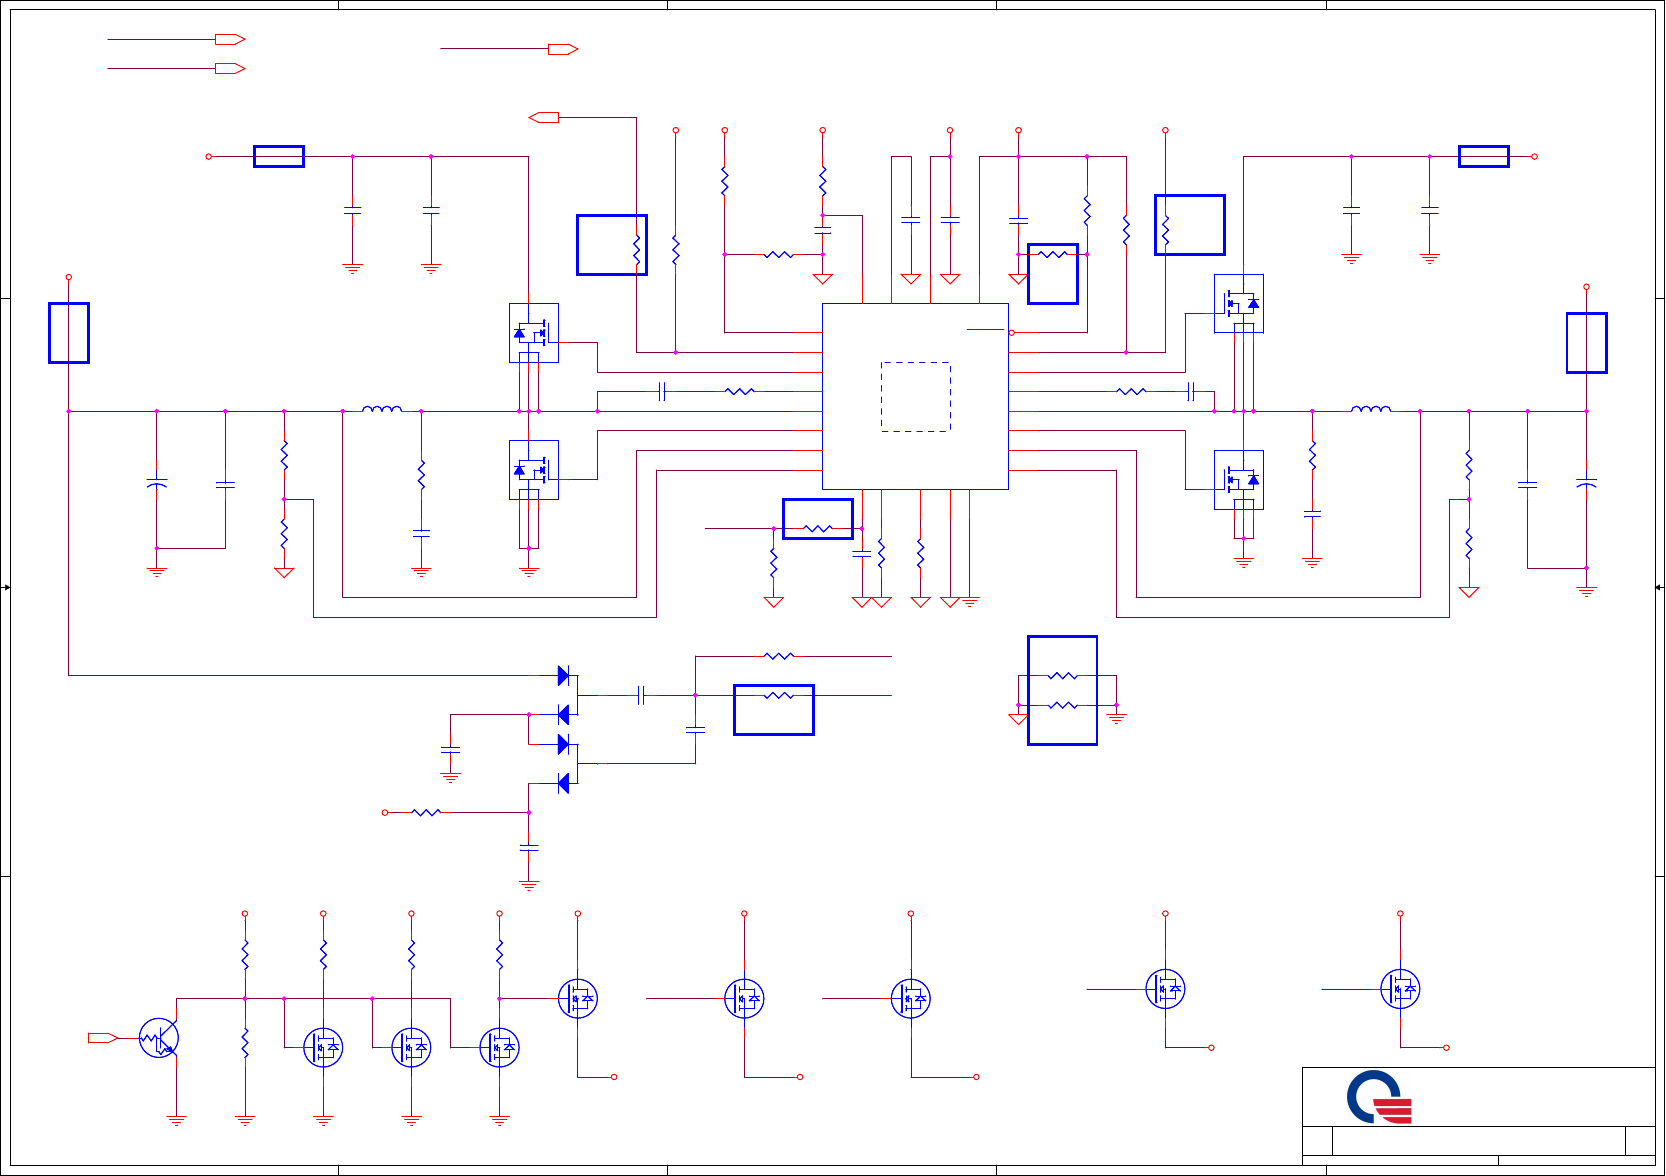The width and height of the screenshot is (1666, 1176).
Task: Select the tall empty blue box at far right
Action: click(x=1586, y=343)
